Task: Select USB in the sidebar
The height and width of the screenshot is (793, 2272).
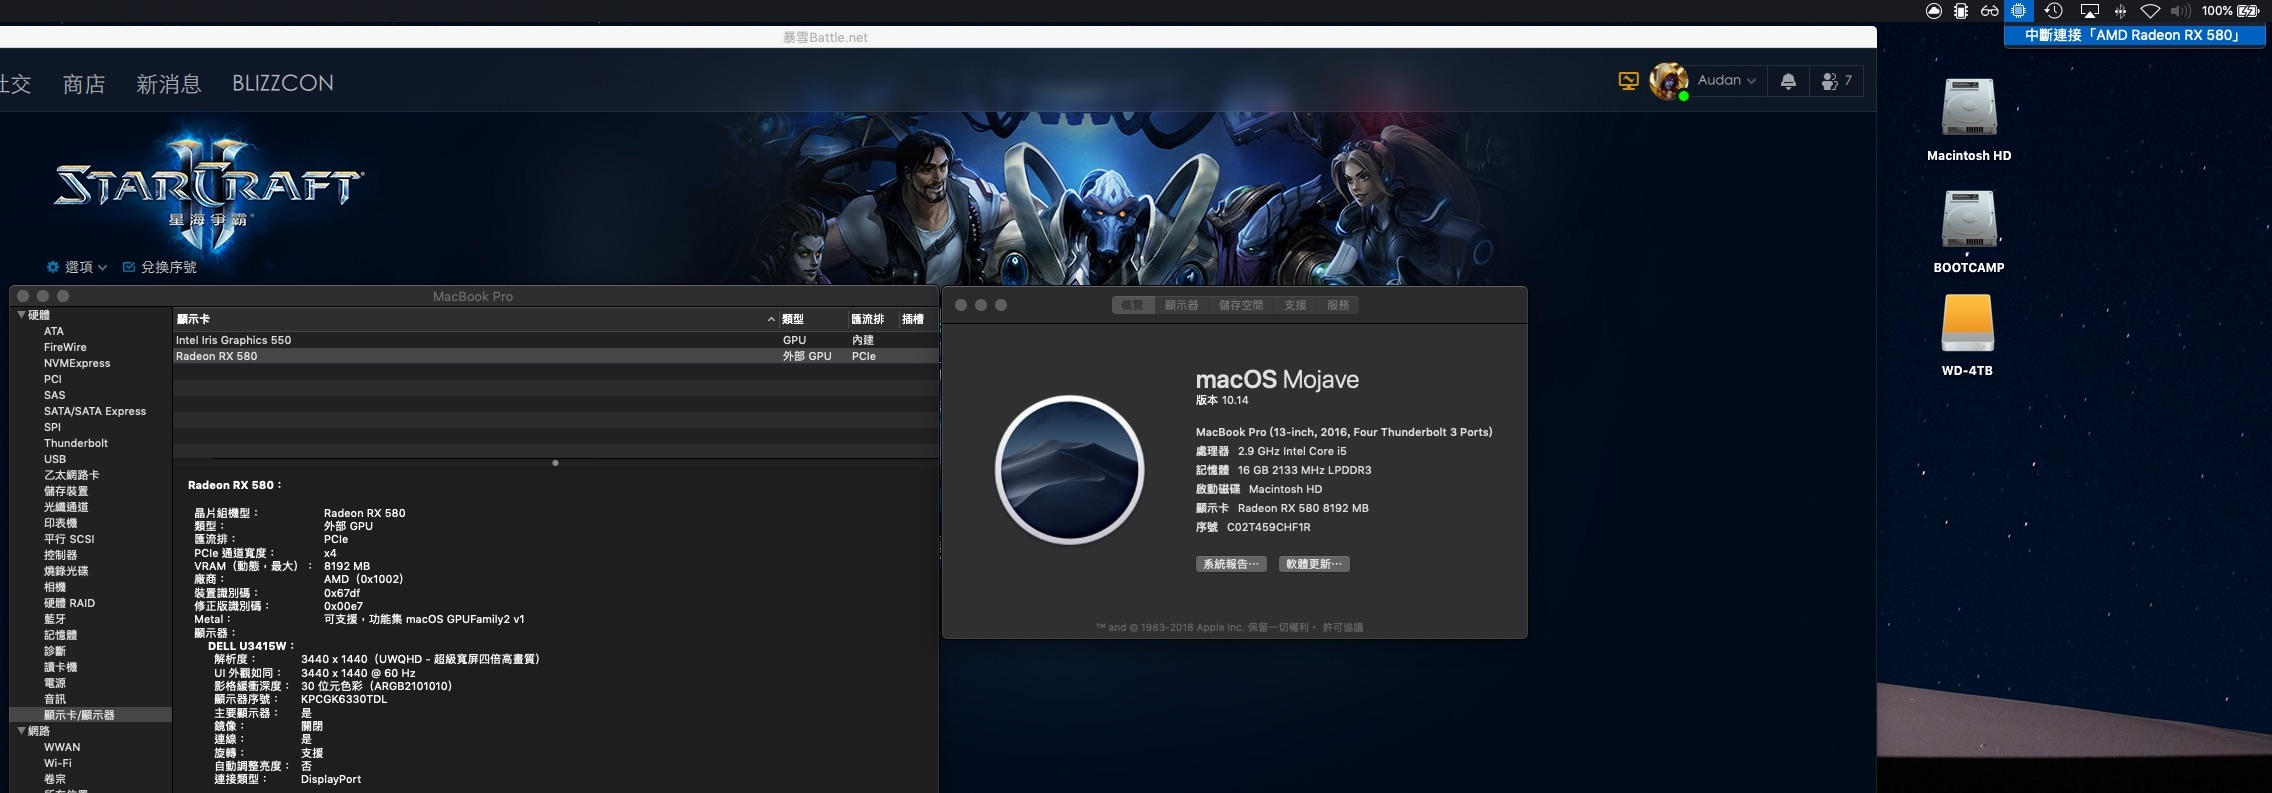Action: [x=55, y=459]
